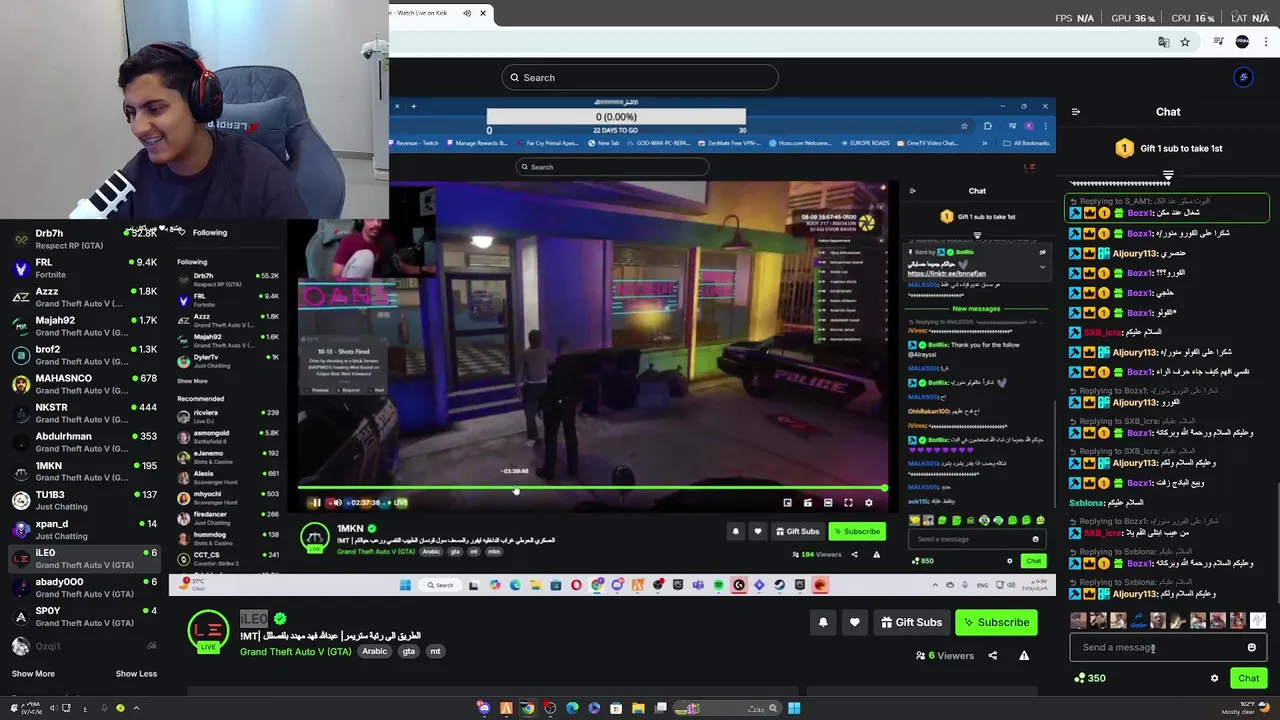This screenshot has height=720, width=1280.
Task: Click the report warning triangle under Subscribe
Action: click(x=1024, y=656)
